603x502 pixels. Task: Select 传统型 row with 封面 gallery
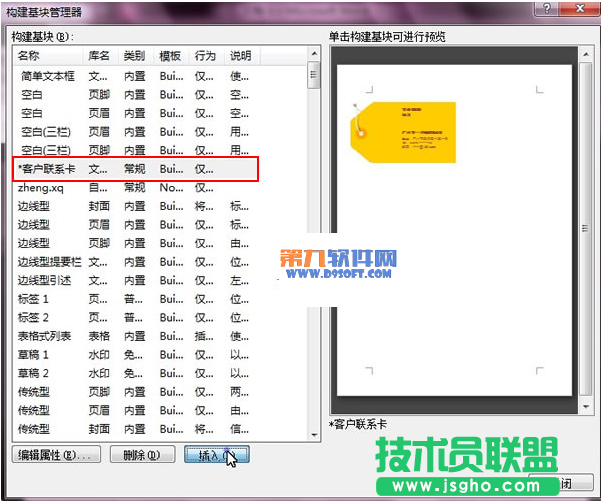point(135,429)
